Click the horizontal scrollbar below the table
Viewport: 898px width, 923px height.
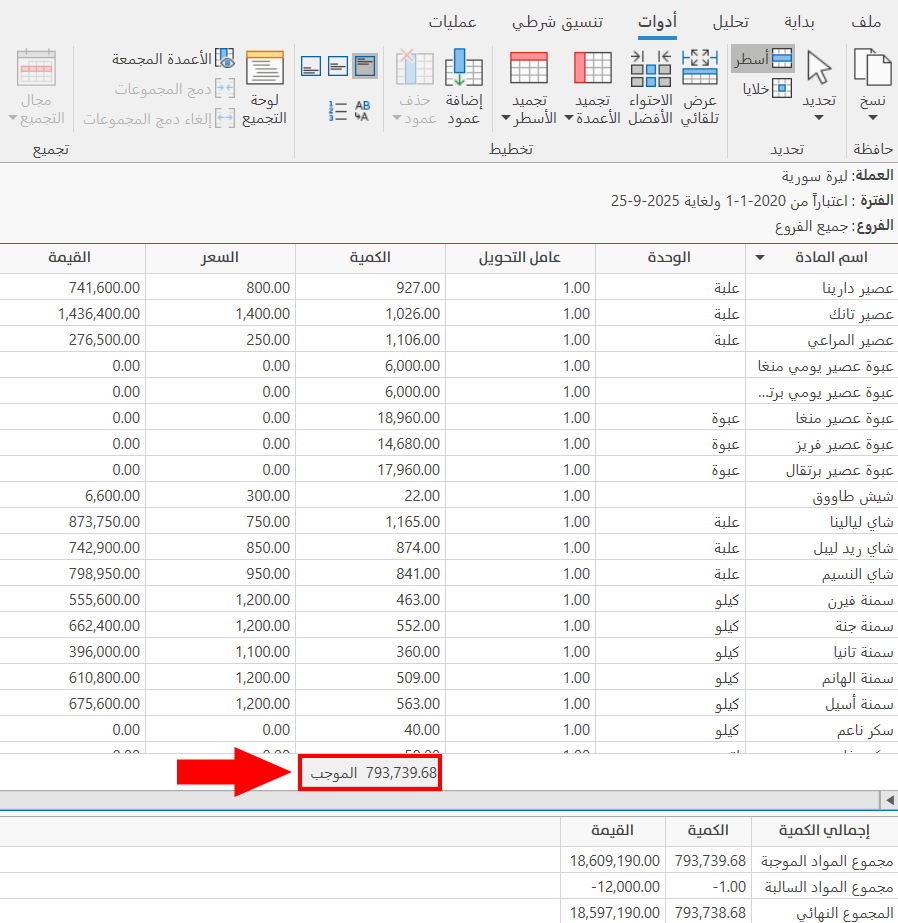pos(450,798)
